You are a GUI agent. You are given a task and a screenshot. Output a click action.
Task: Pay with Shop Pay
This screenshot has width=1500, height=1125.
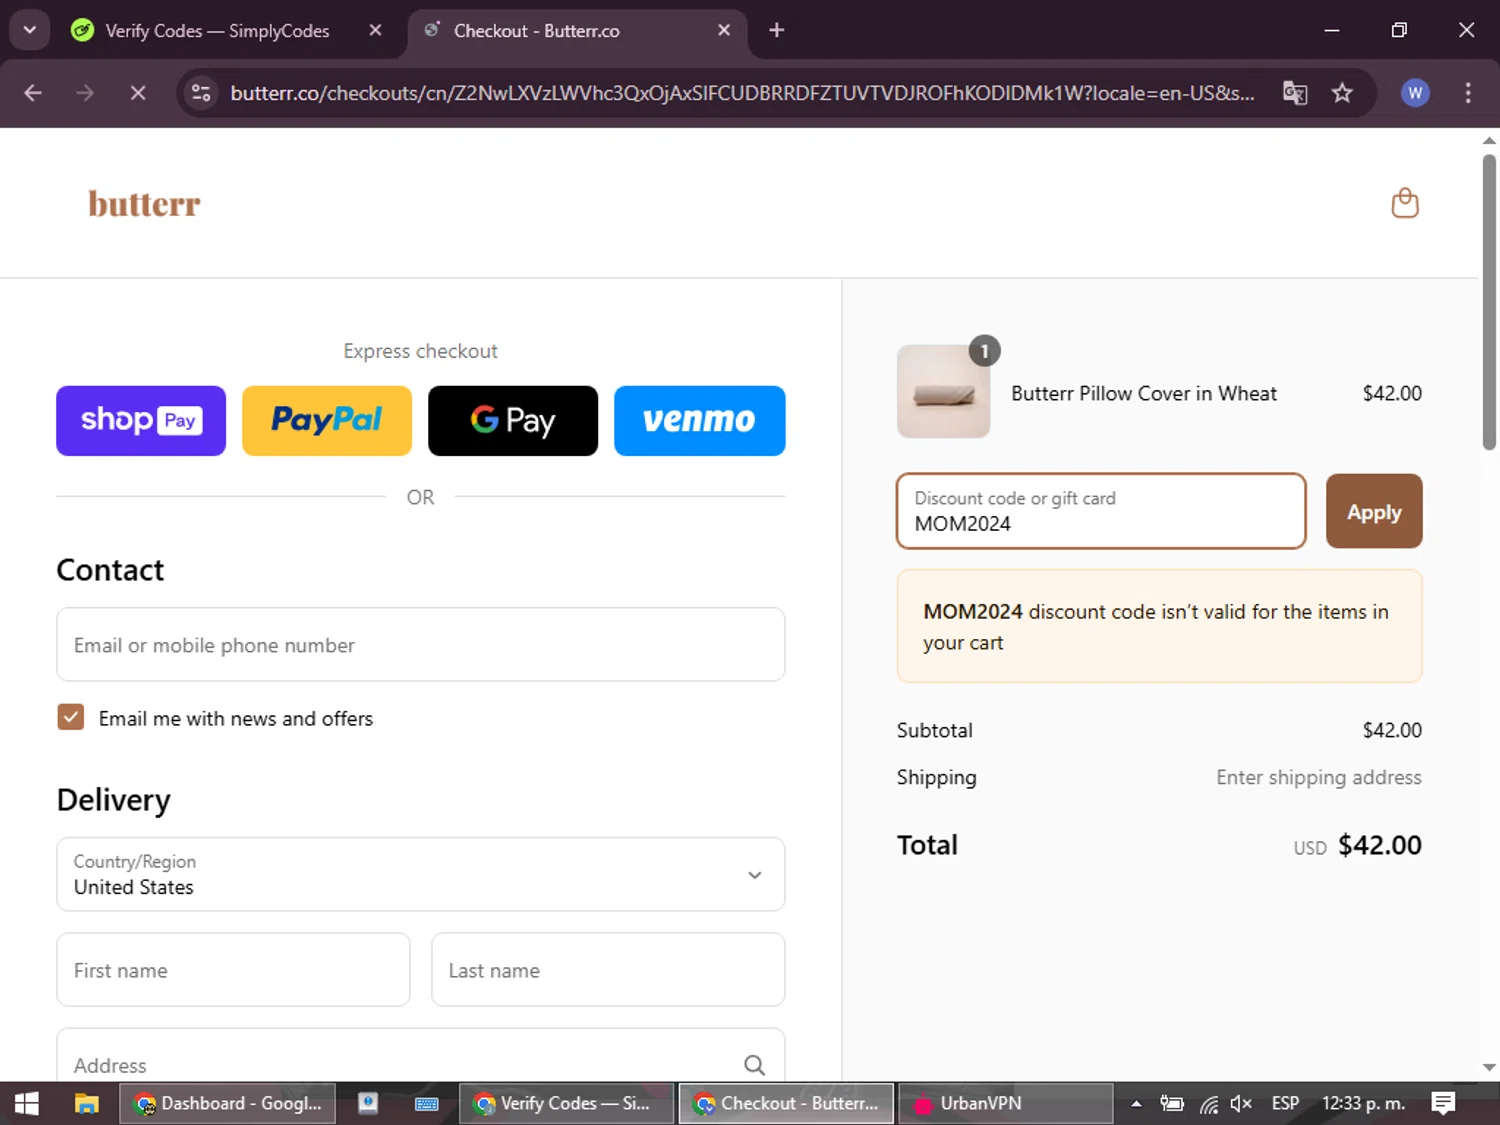click(141, 421)
